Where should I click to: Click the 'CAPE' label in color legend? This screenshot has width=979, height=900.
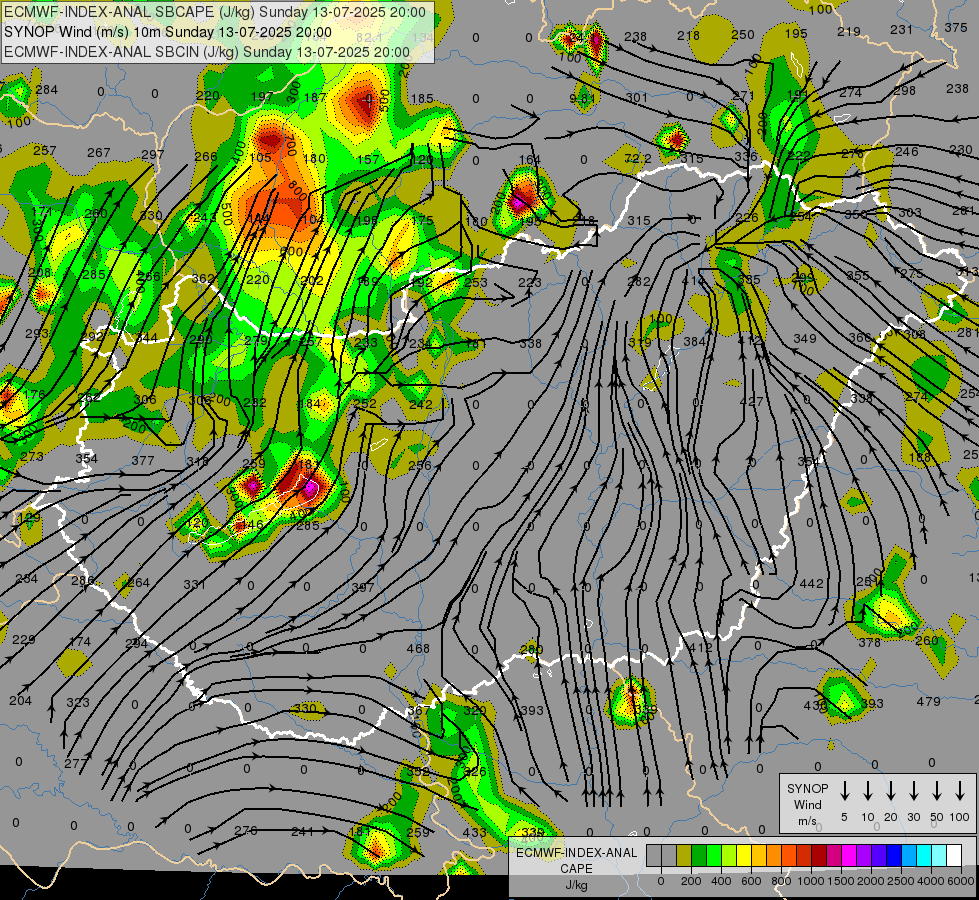576,869
